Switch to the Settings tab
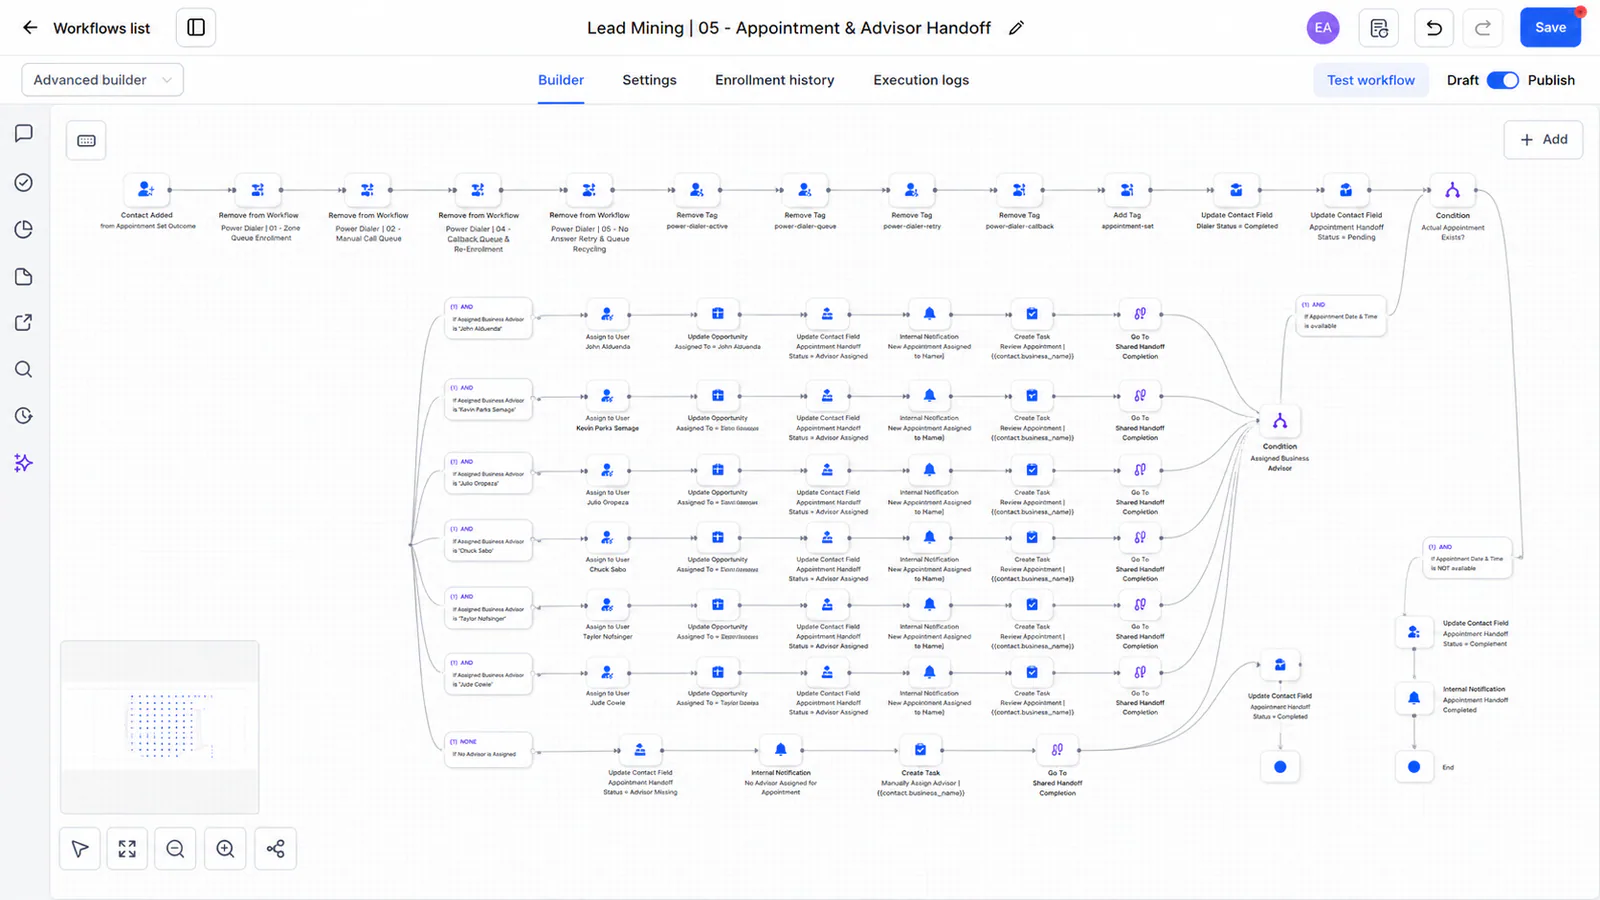 [649, 80]
